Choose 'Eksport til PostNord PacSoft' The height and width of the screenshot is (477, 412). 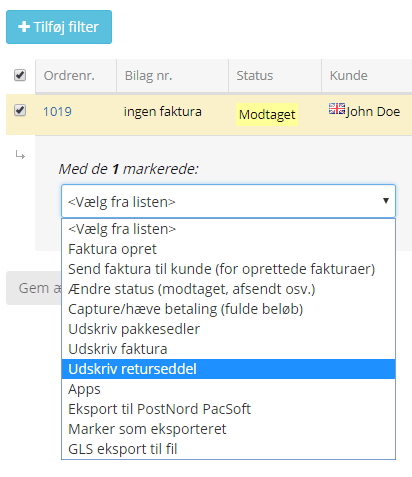tap(228, 409)
